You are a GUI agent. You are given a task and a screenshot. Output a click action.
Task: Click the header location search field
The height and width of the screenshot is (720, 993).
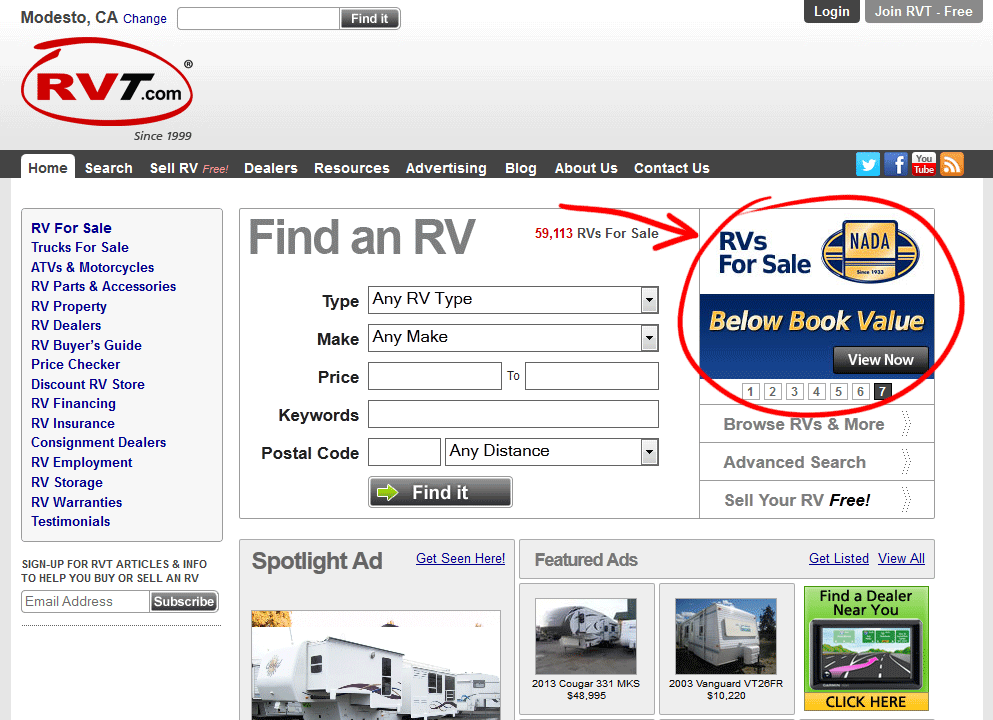tap(259, 18)
